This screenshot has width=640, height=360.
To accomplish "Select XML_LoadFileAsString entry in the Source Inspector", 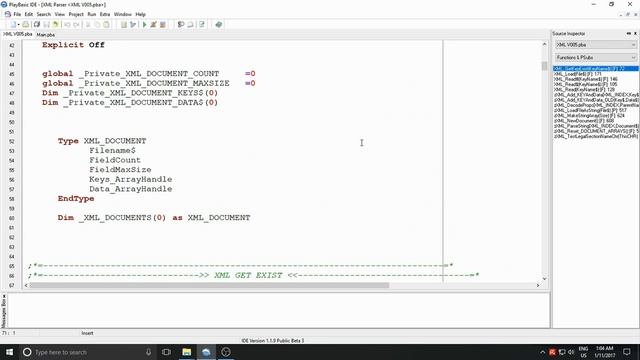I will [x=590, y=110].
